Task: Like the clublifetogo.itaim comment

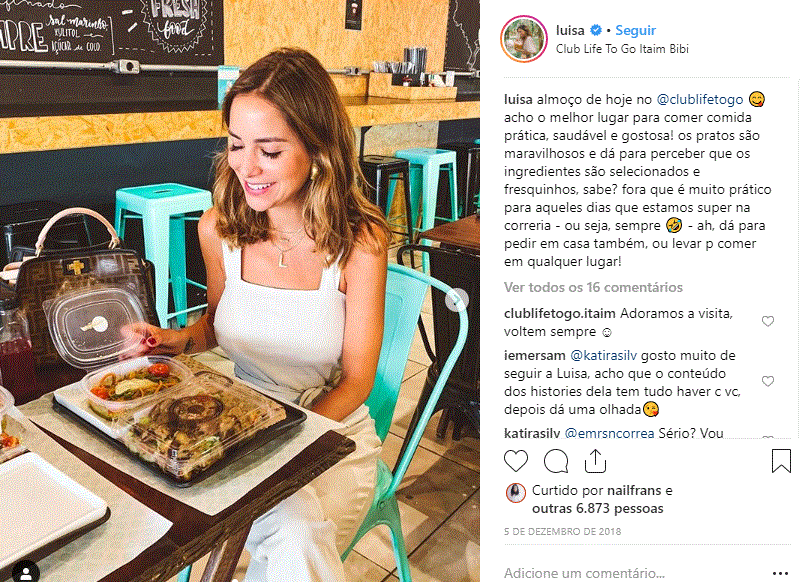Action: click(768, 321)
